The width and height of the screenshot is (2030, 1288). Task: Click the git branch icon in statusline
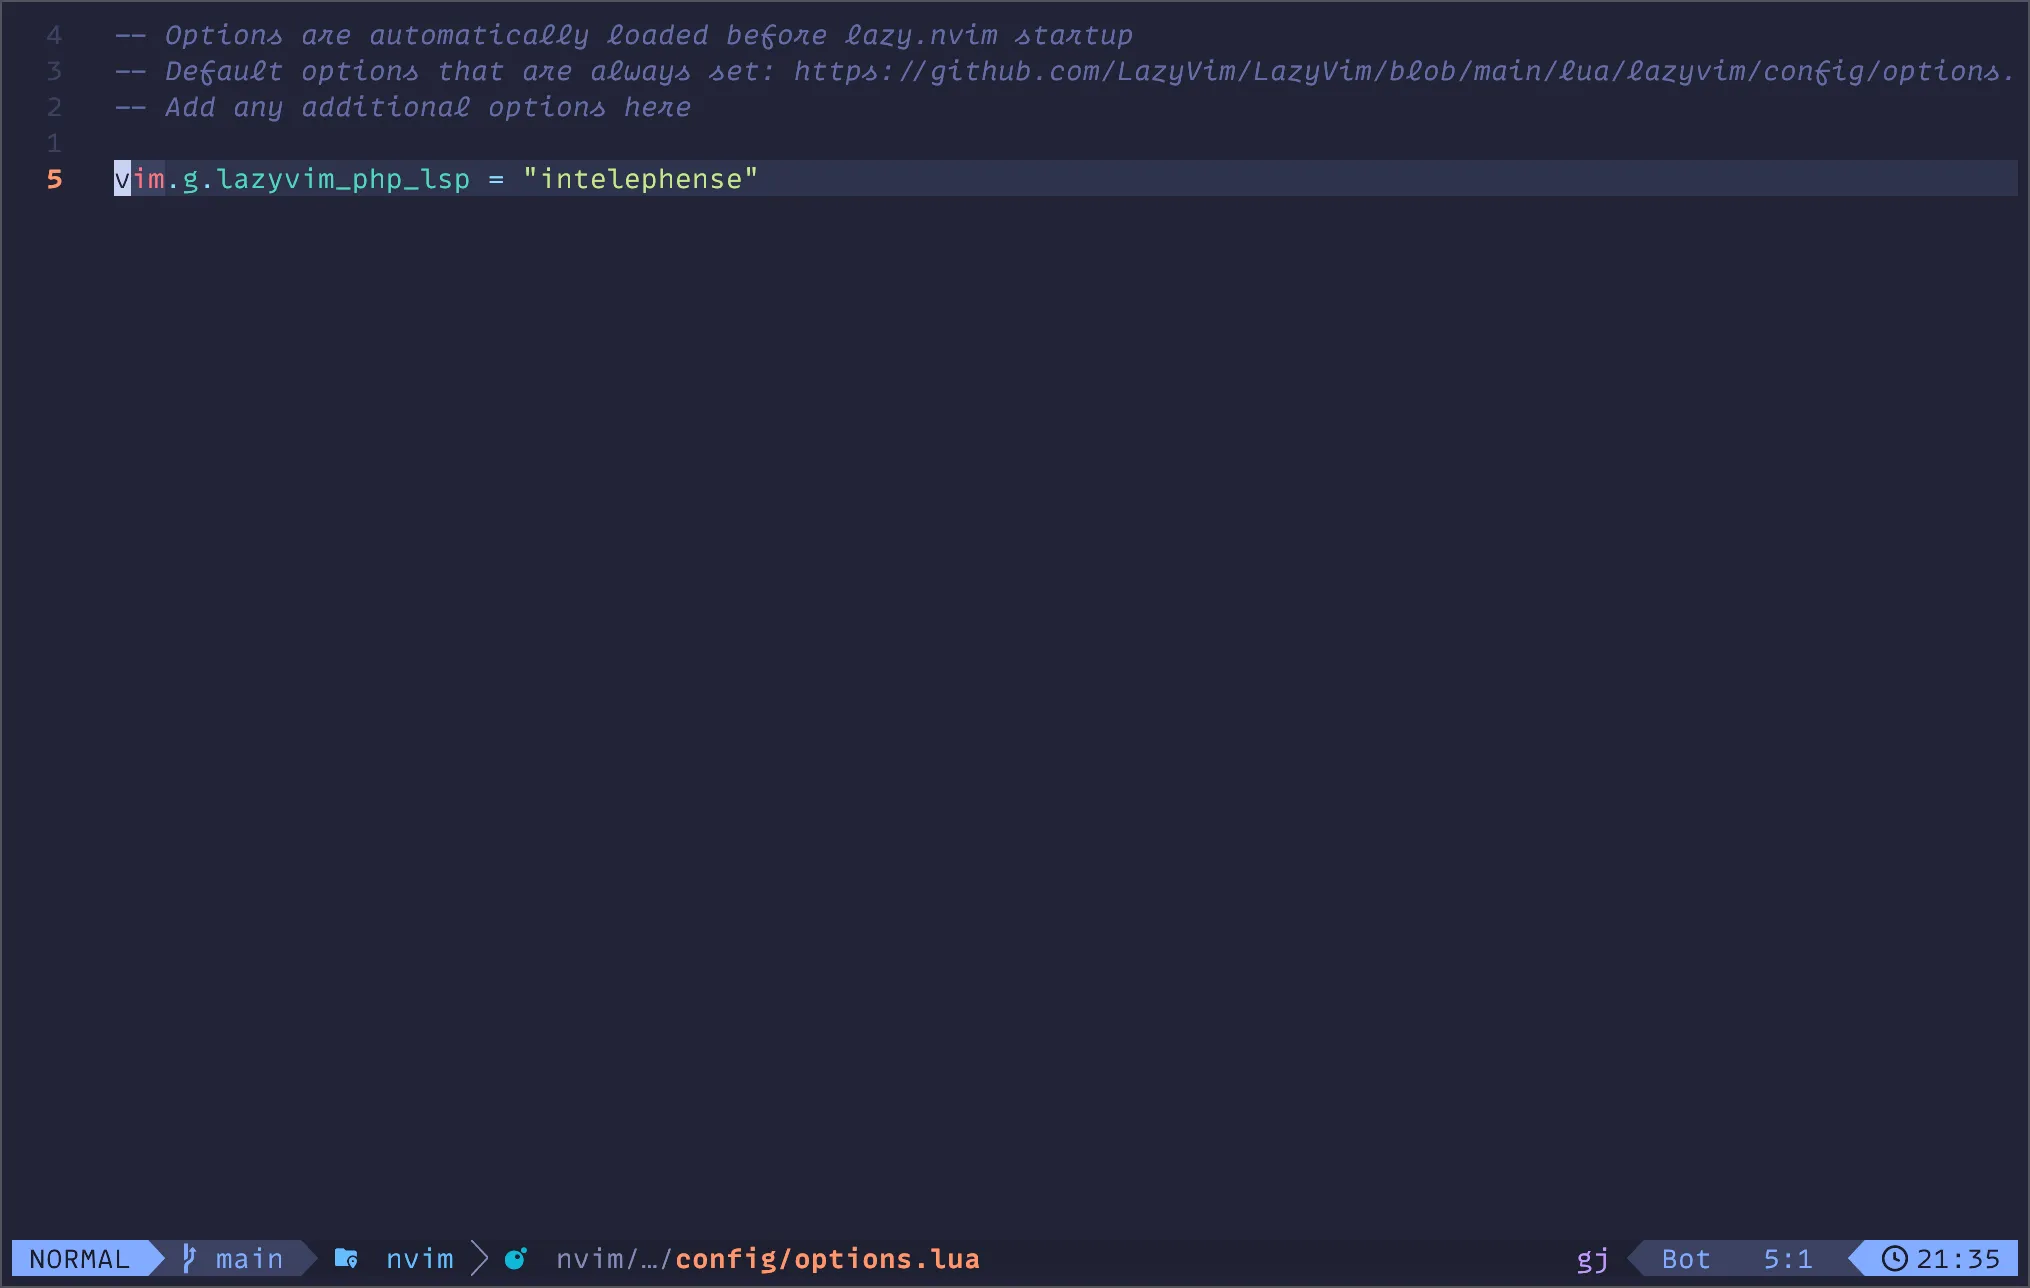coord(189,1258)
